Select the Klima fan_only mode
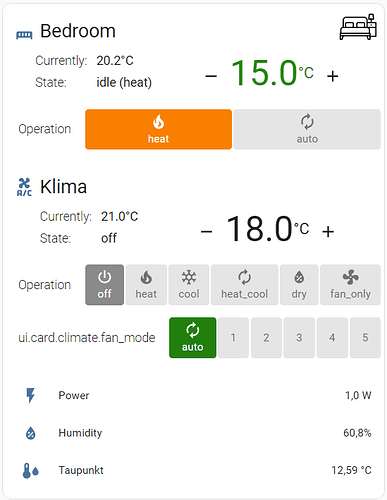 [350, 285]
